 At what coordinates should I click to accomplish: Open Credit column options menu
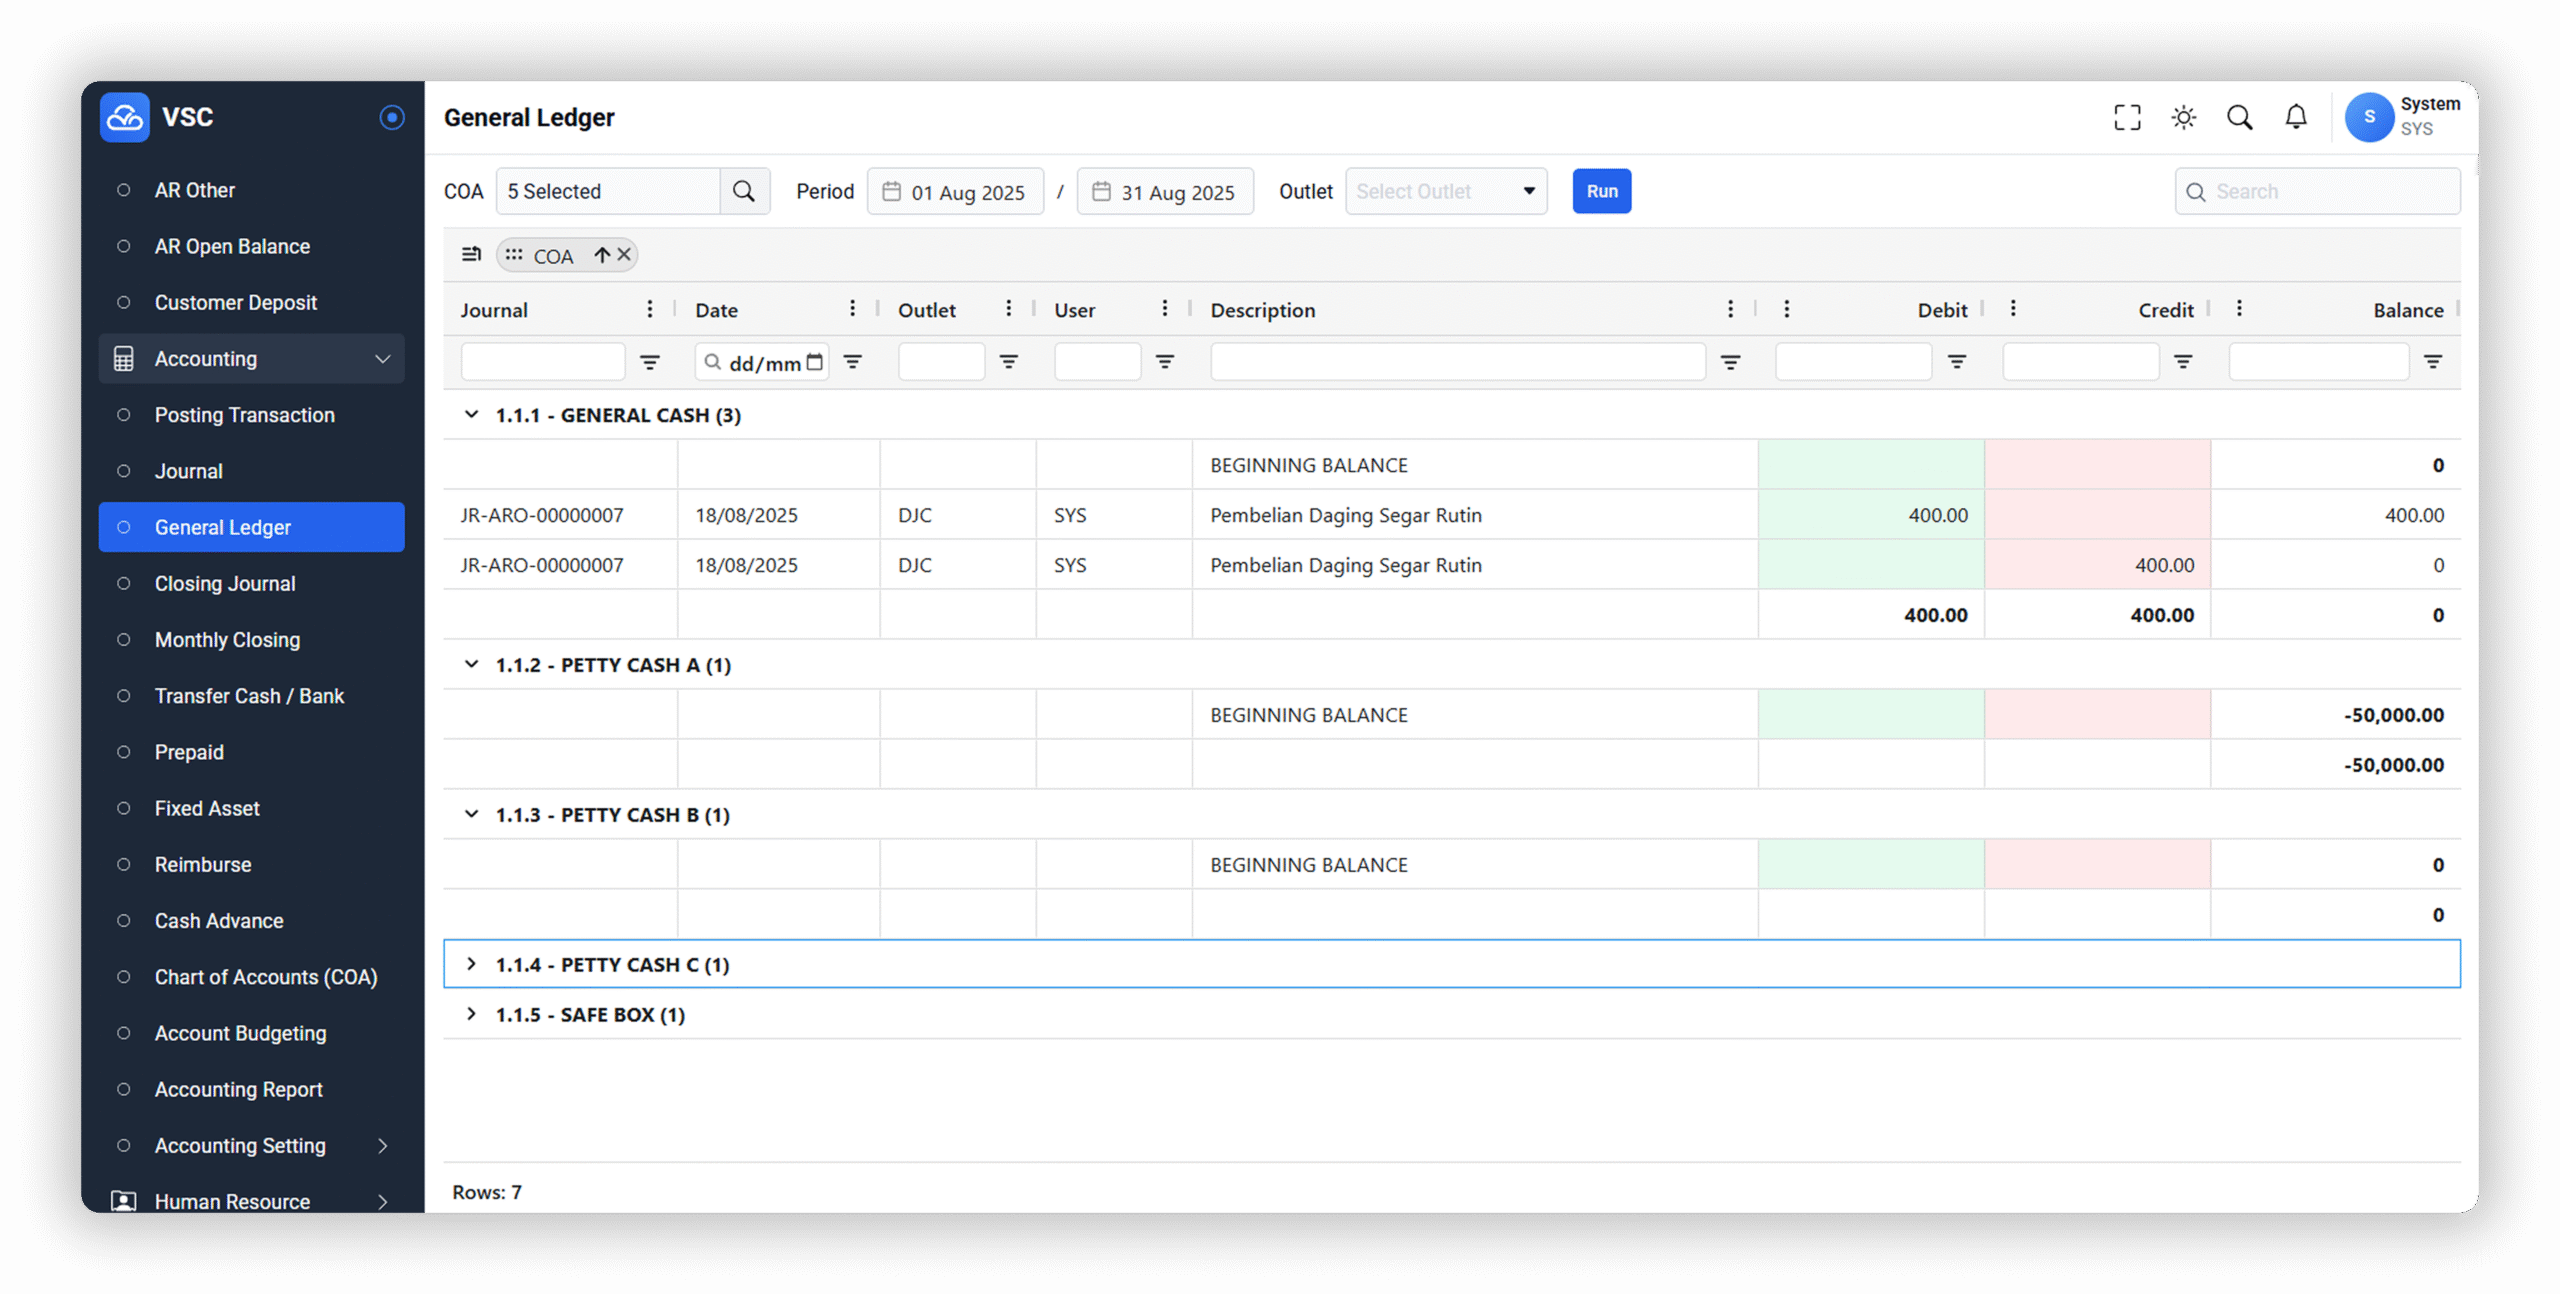coord(2013,309)
